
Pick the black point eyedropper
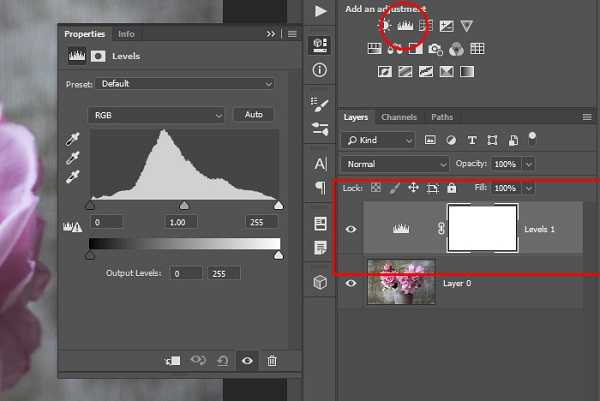coord(72,139)
